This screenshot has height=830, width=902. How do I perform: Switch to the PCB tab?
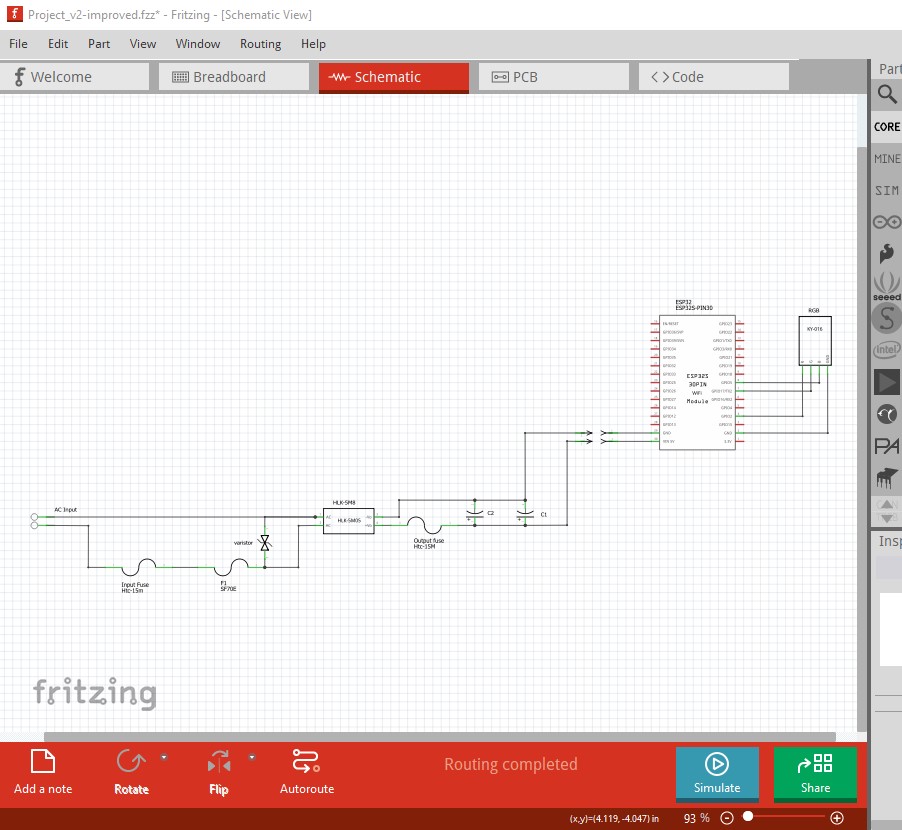(x=553, y=77)
